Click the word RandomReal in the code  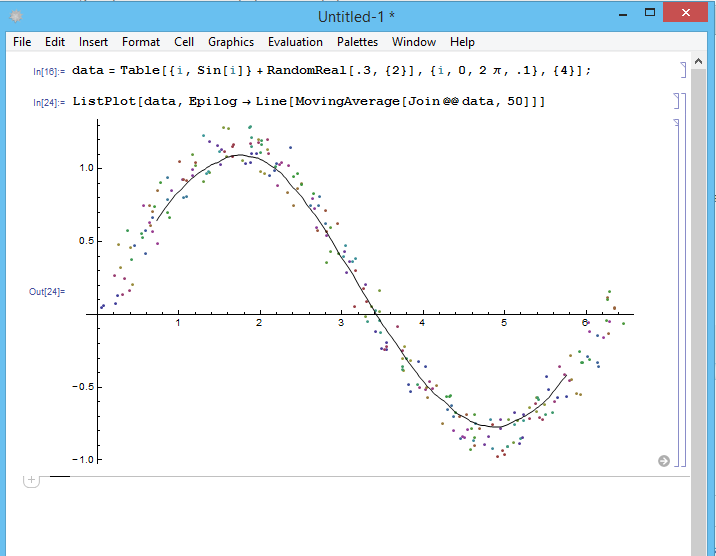pos(306,70)
